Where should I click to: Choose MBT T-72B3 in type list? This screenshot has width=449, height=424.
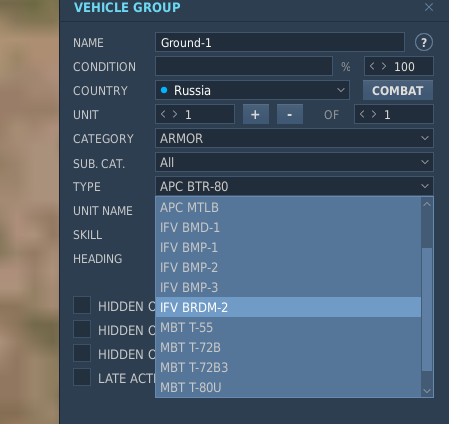pyautogui.click(x=288, y=367)
